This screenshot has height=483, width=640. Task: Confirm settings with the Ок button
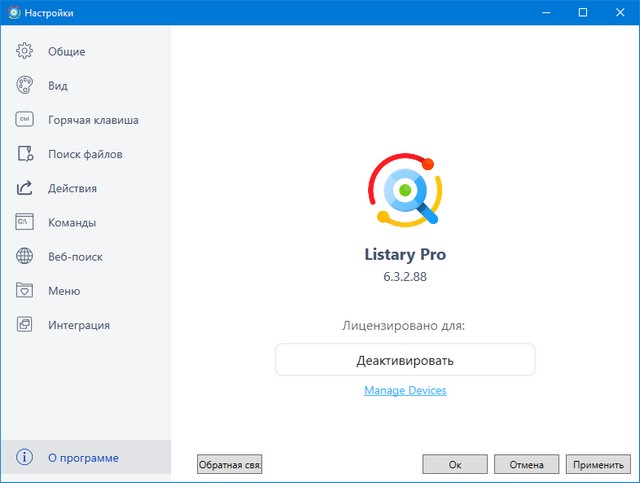point(454,465)
